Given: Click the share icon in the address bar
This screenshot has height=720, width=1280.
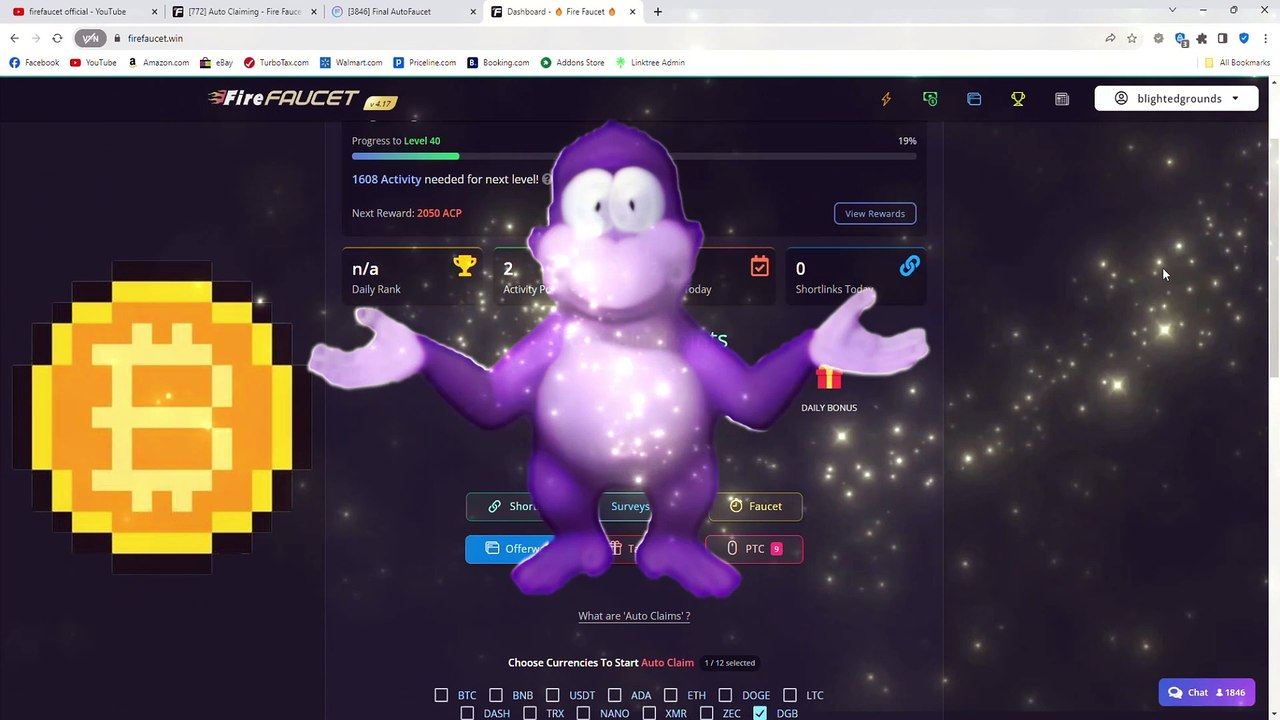Looking at the screenshot, I should pyautogui.click(x=1110, y=38).
